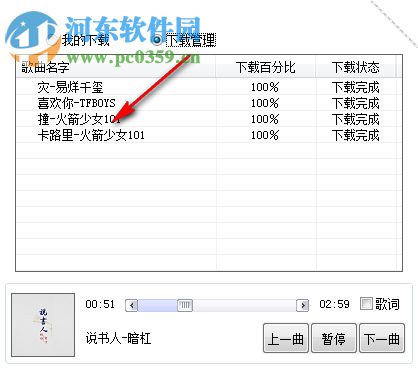Image resolution: width=418 pixels, height=382 pixels.
Task: Sort by the 下载状态 column header
Action: (x=356, y=67)
